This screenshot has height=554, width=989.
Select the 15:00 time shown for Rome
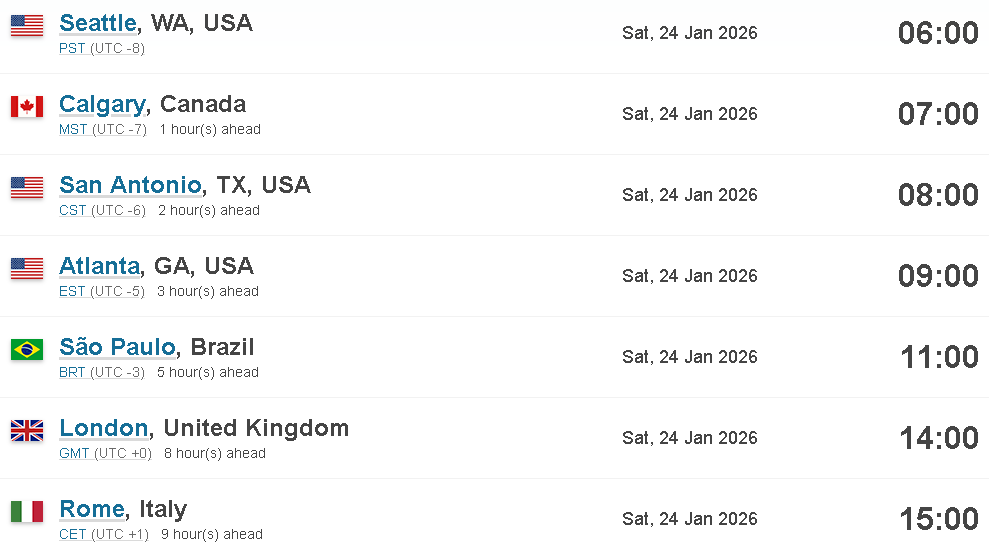[x=939, y=519]
